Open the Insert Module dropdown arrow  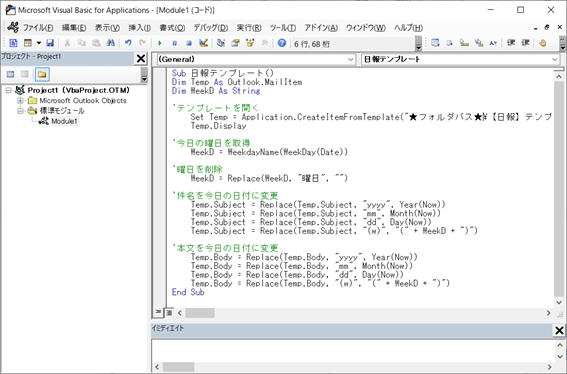pyautogui.click(x=38, y=43)
